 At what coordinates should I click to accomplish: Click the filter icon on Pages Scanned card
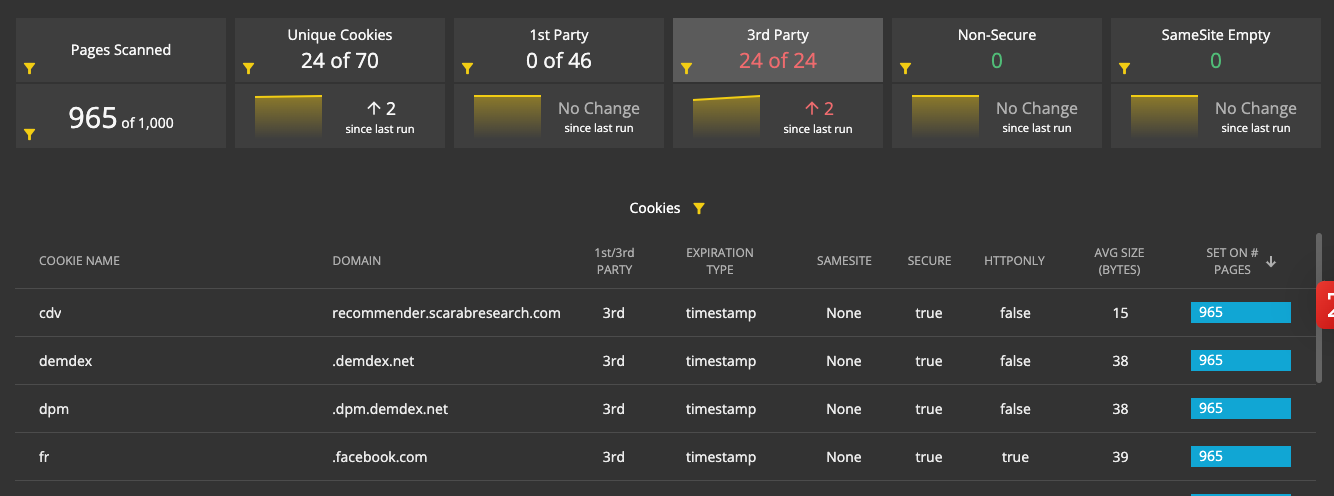pos(30,68)
